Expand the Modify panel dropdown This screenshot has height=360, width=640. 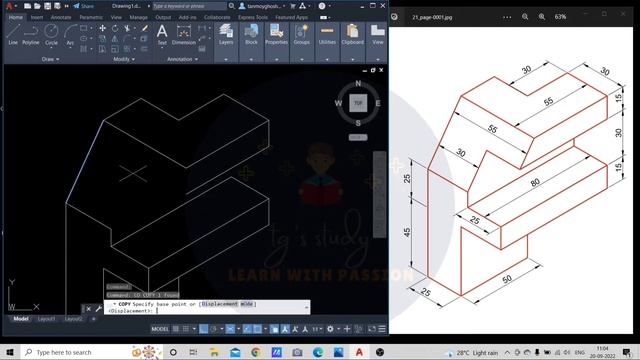click(124, 59)
